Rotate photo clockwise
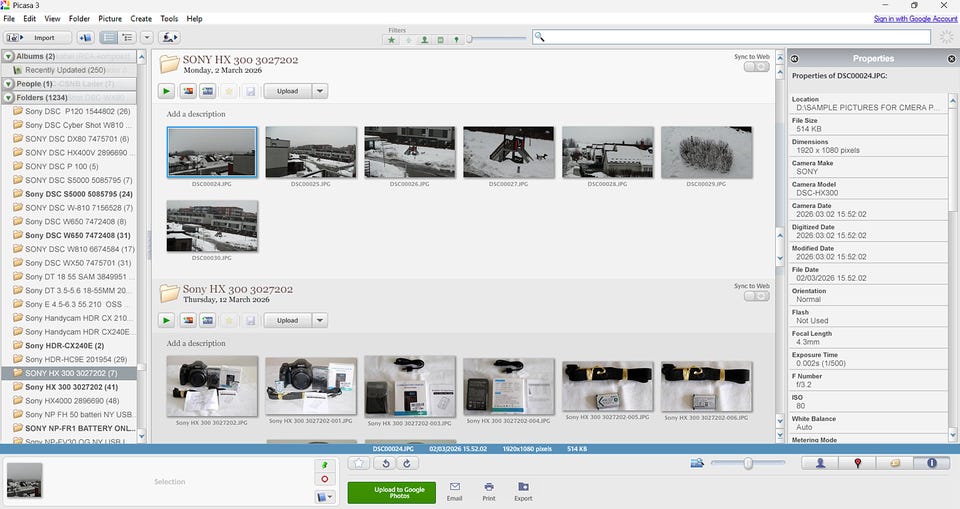The height and width of the screenshot is (509, 960). (407, 464)
